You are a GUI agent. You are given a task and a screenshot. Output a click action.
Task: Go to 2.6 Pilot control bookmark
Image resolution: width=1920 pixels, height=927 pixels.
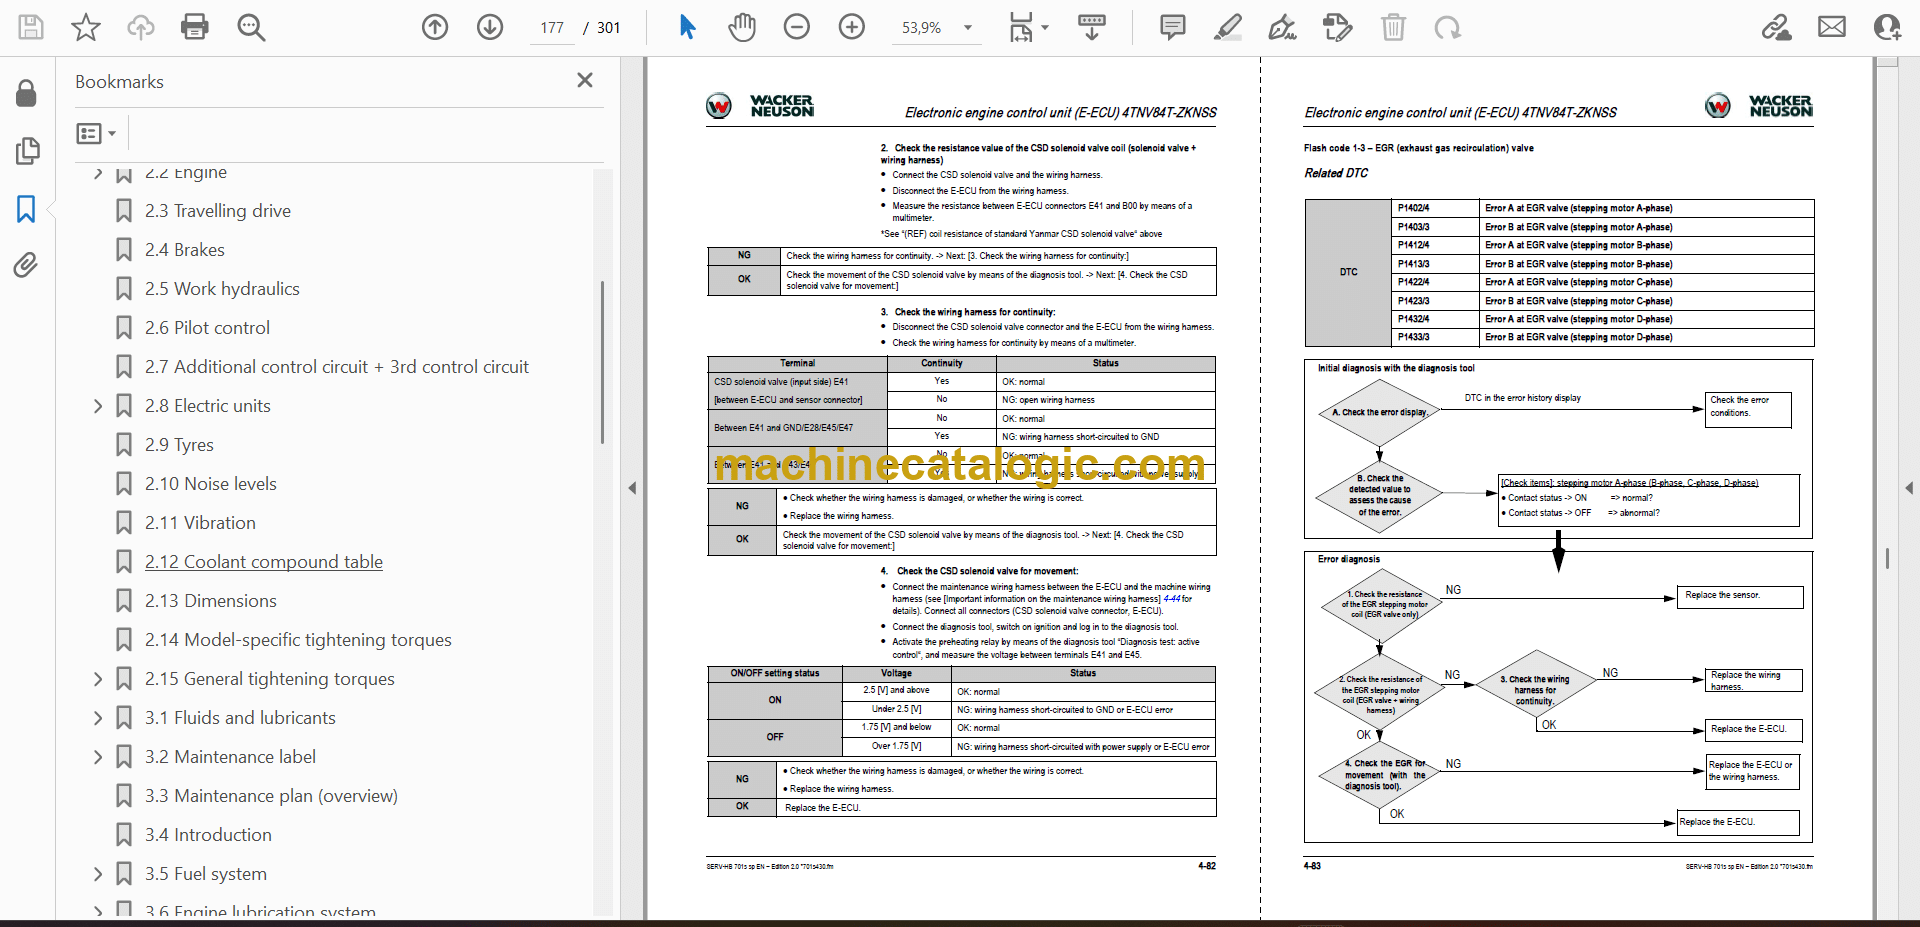(207, 328)
